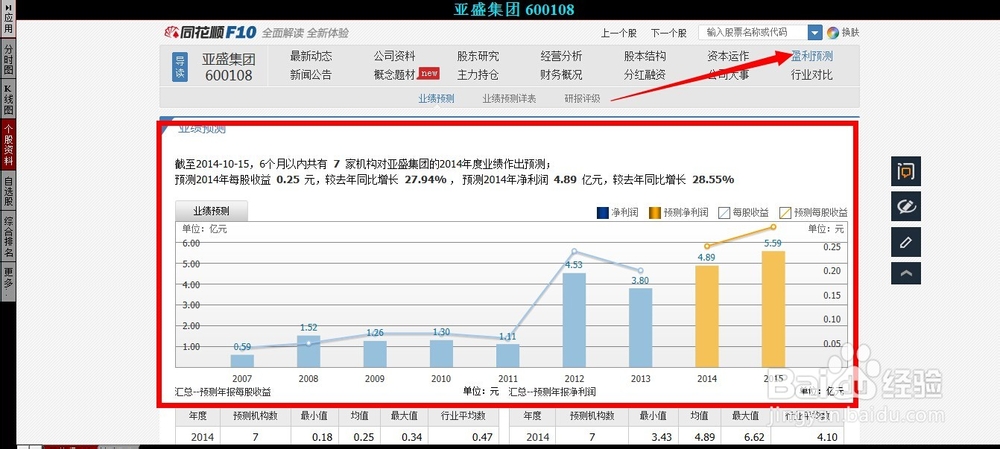Viewport: 1000px width, 449px height.
Task: Toggle the 每股收益 legend checkbox
Action: point(724,212)
